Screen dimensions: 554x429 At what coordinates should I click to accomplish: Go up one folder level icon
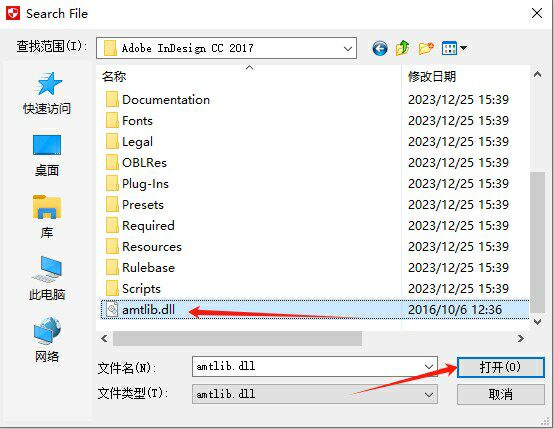(x=402, y=48)
